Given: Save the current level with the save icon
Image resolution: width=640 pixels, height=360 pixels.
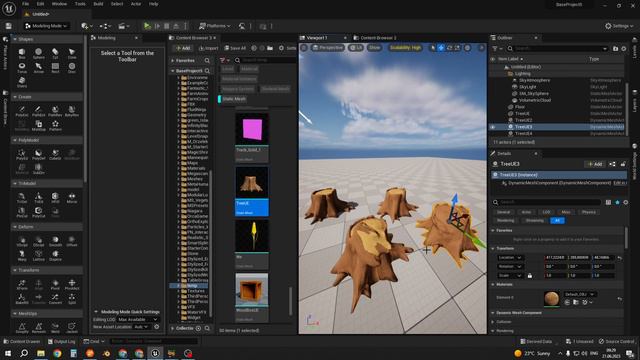Looking at the screenshot, I should coord(8,26).
